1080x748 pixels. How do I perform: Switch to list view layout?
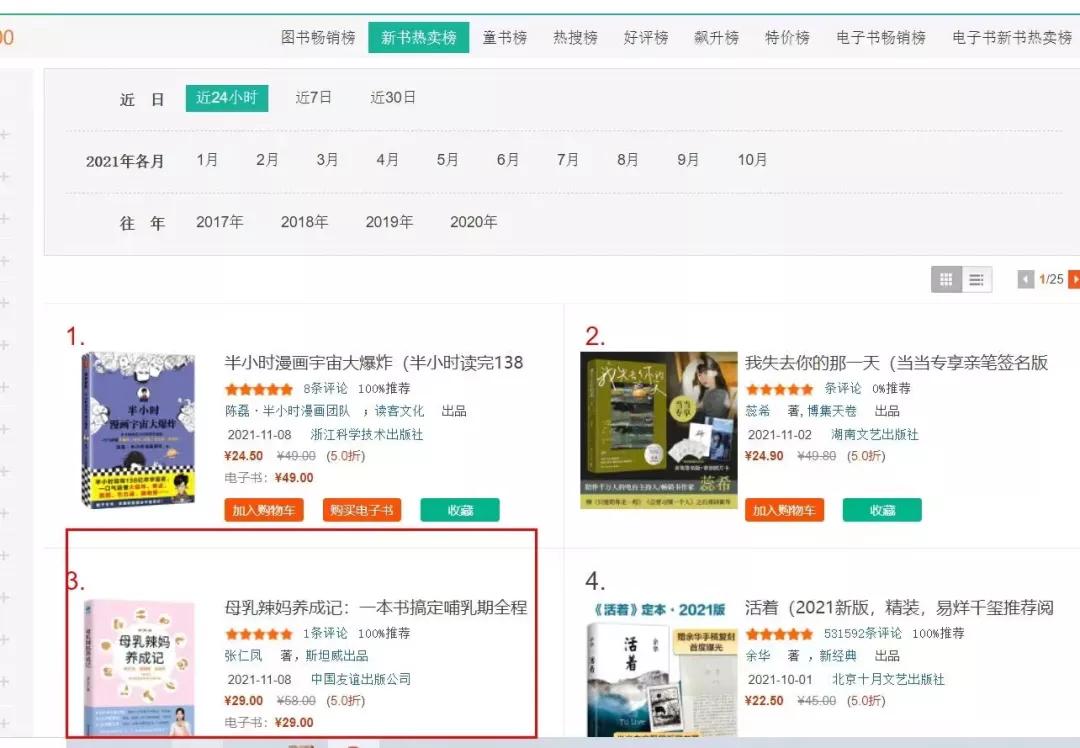[975, 279]
